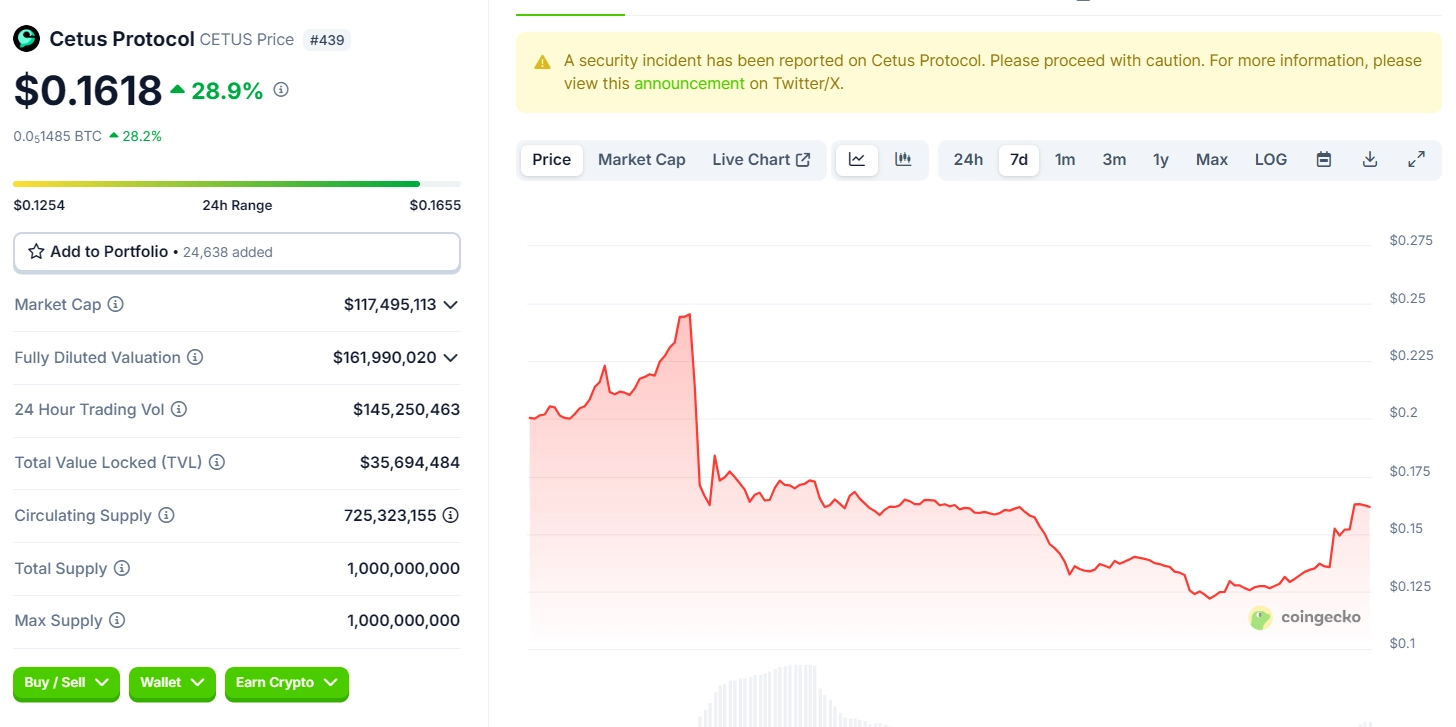Click the star icon in Add to Portfolio
This screenshot has width=1456, height=727.
tap(36, 252)
